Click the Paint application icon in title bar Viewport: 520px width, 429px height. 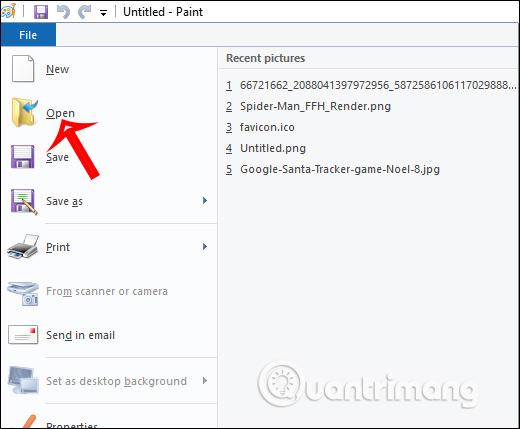tap(7, 12)
